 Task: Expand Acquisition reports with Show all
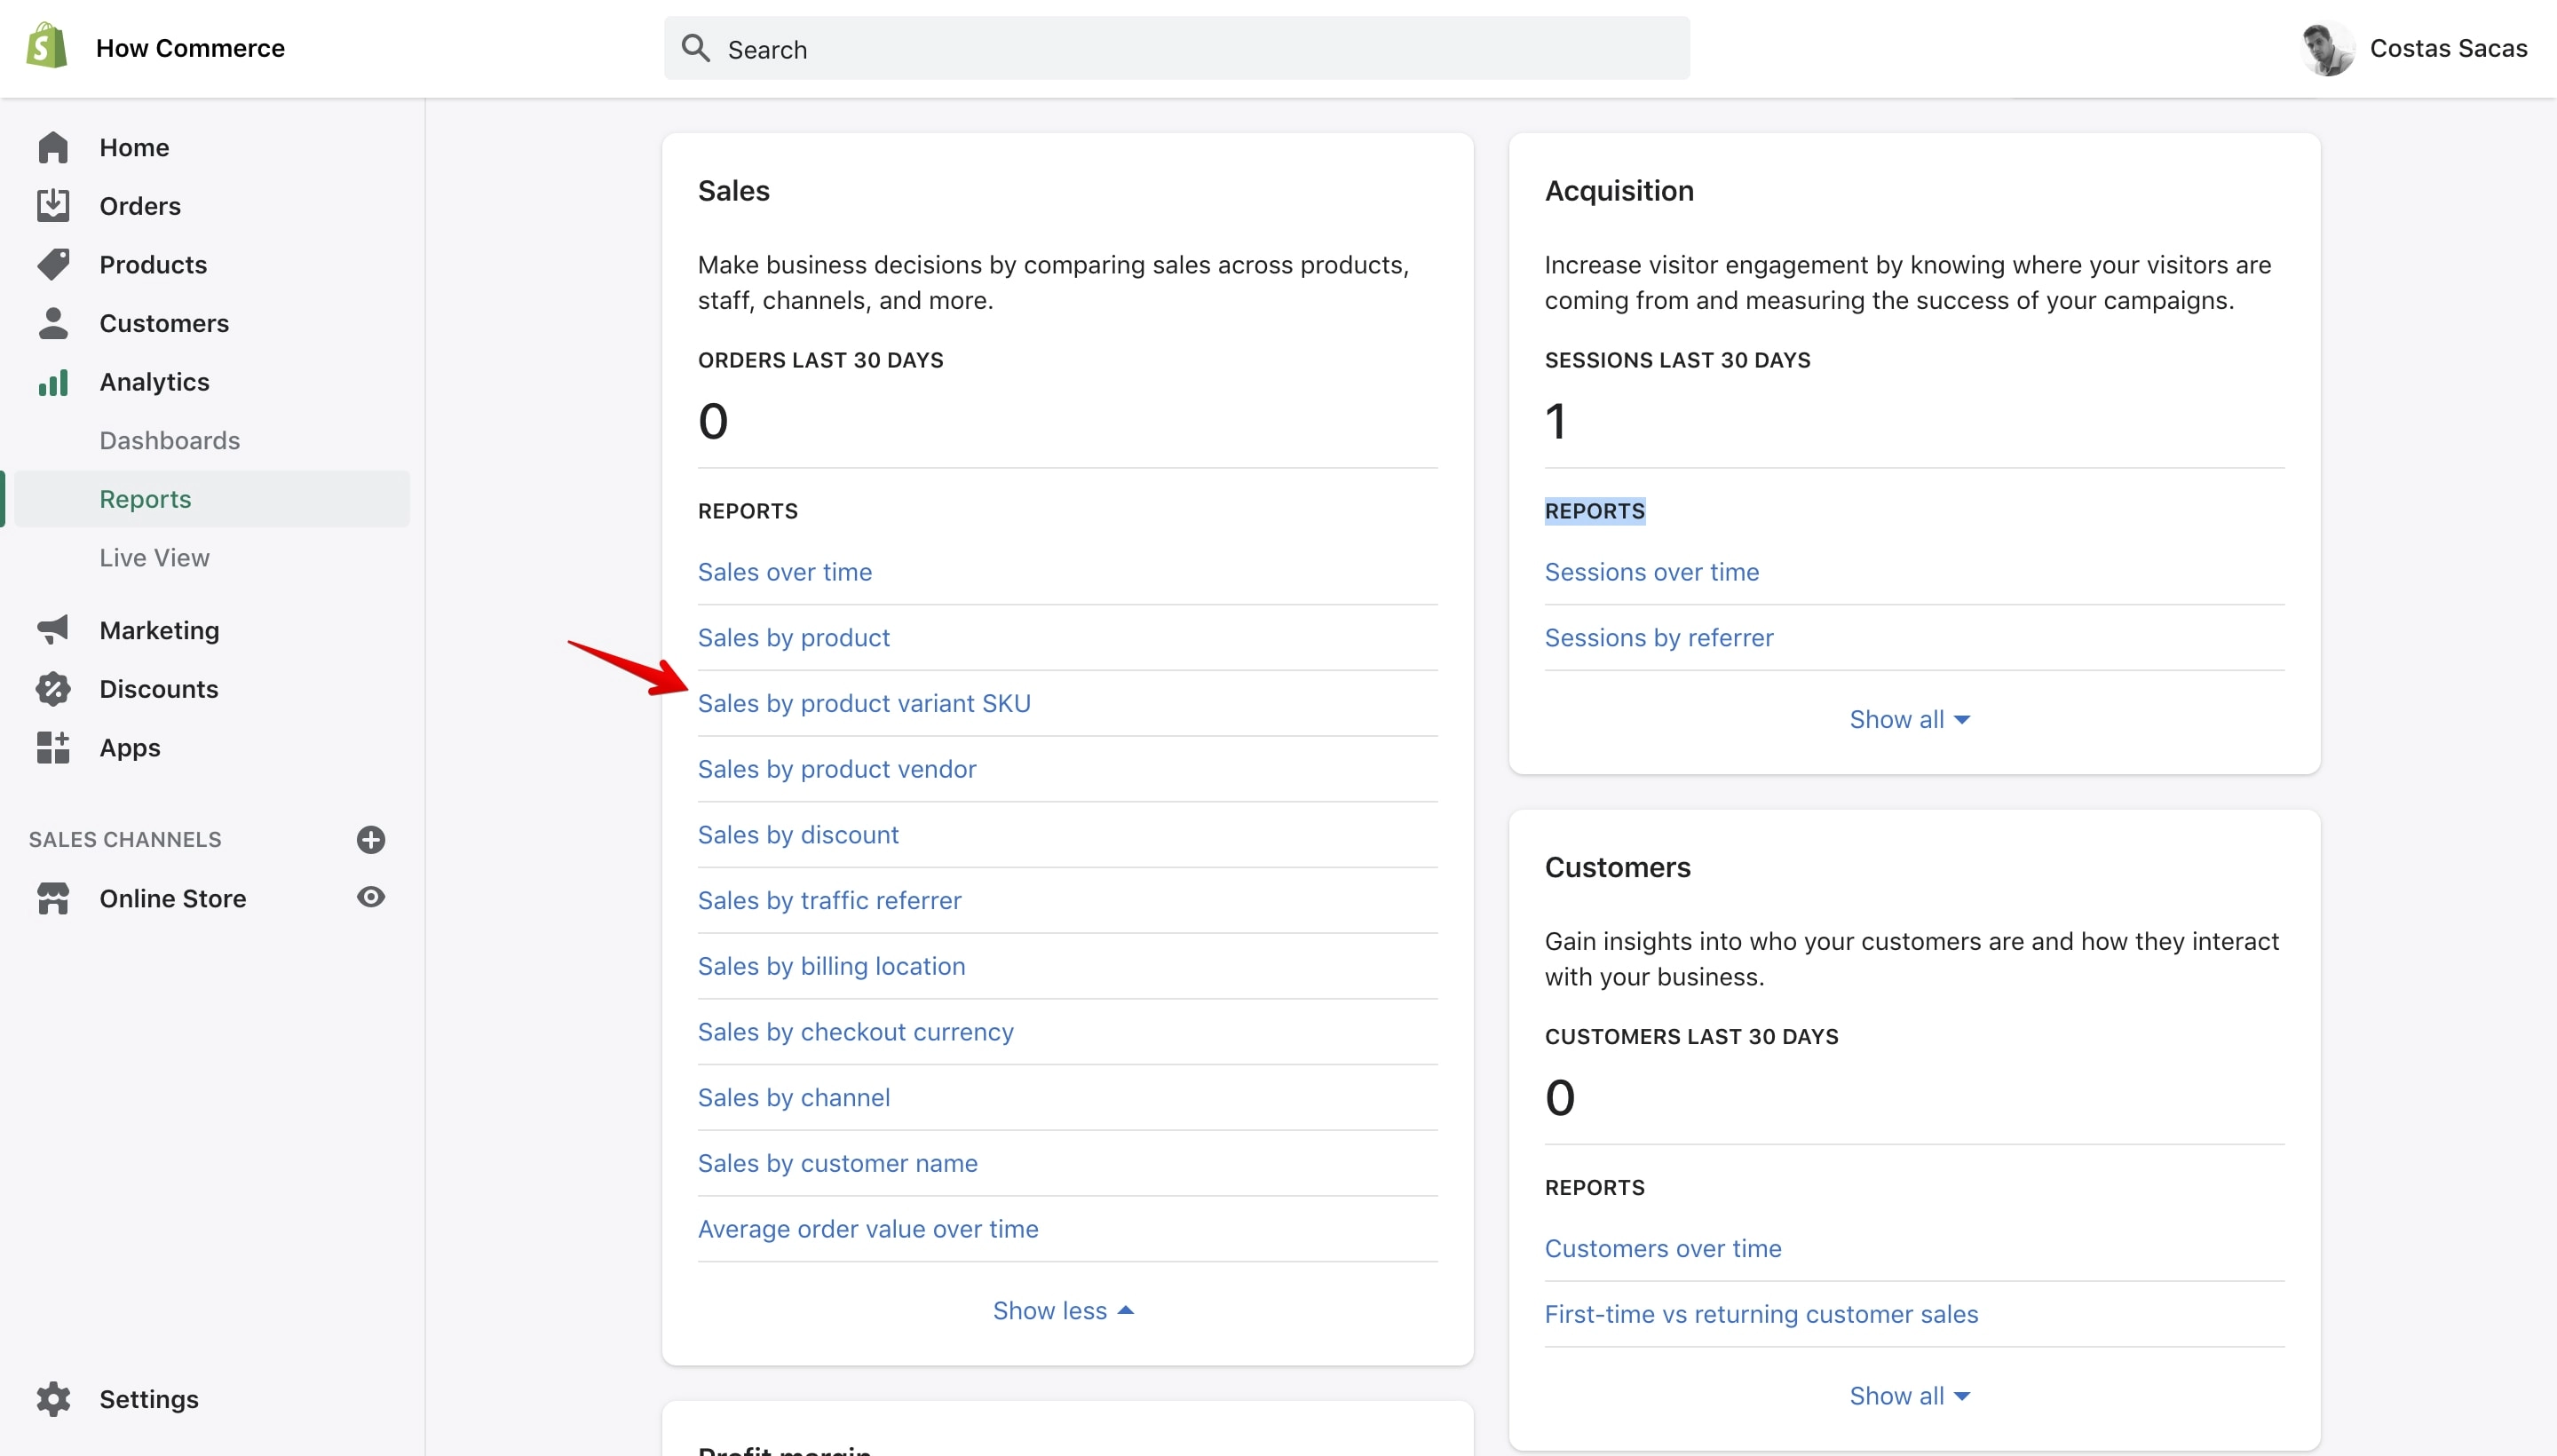(x=1909, y=719)
